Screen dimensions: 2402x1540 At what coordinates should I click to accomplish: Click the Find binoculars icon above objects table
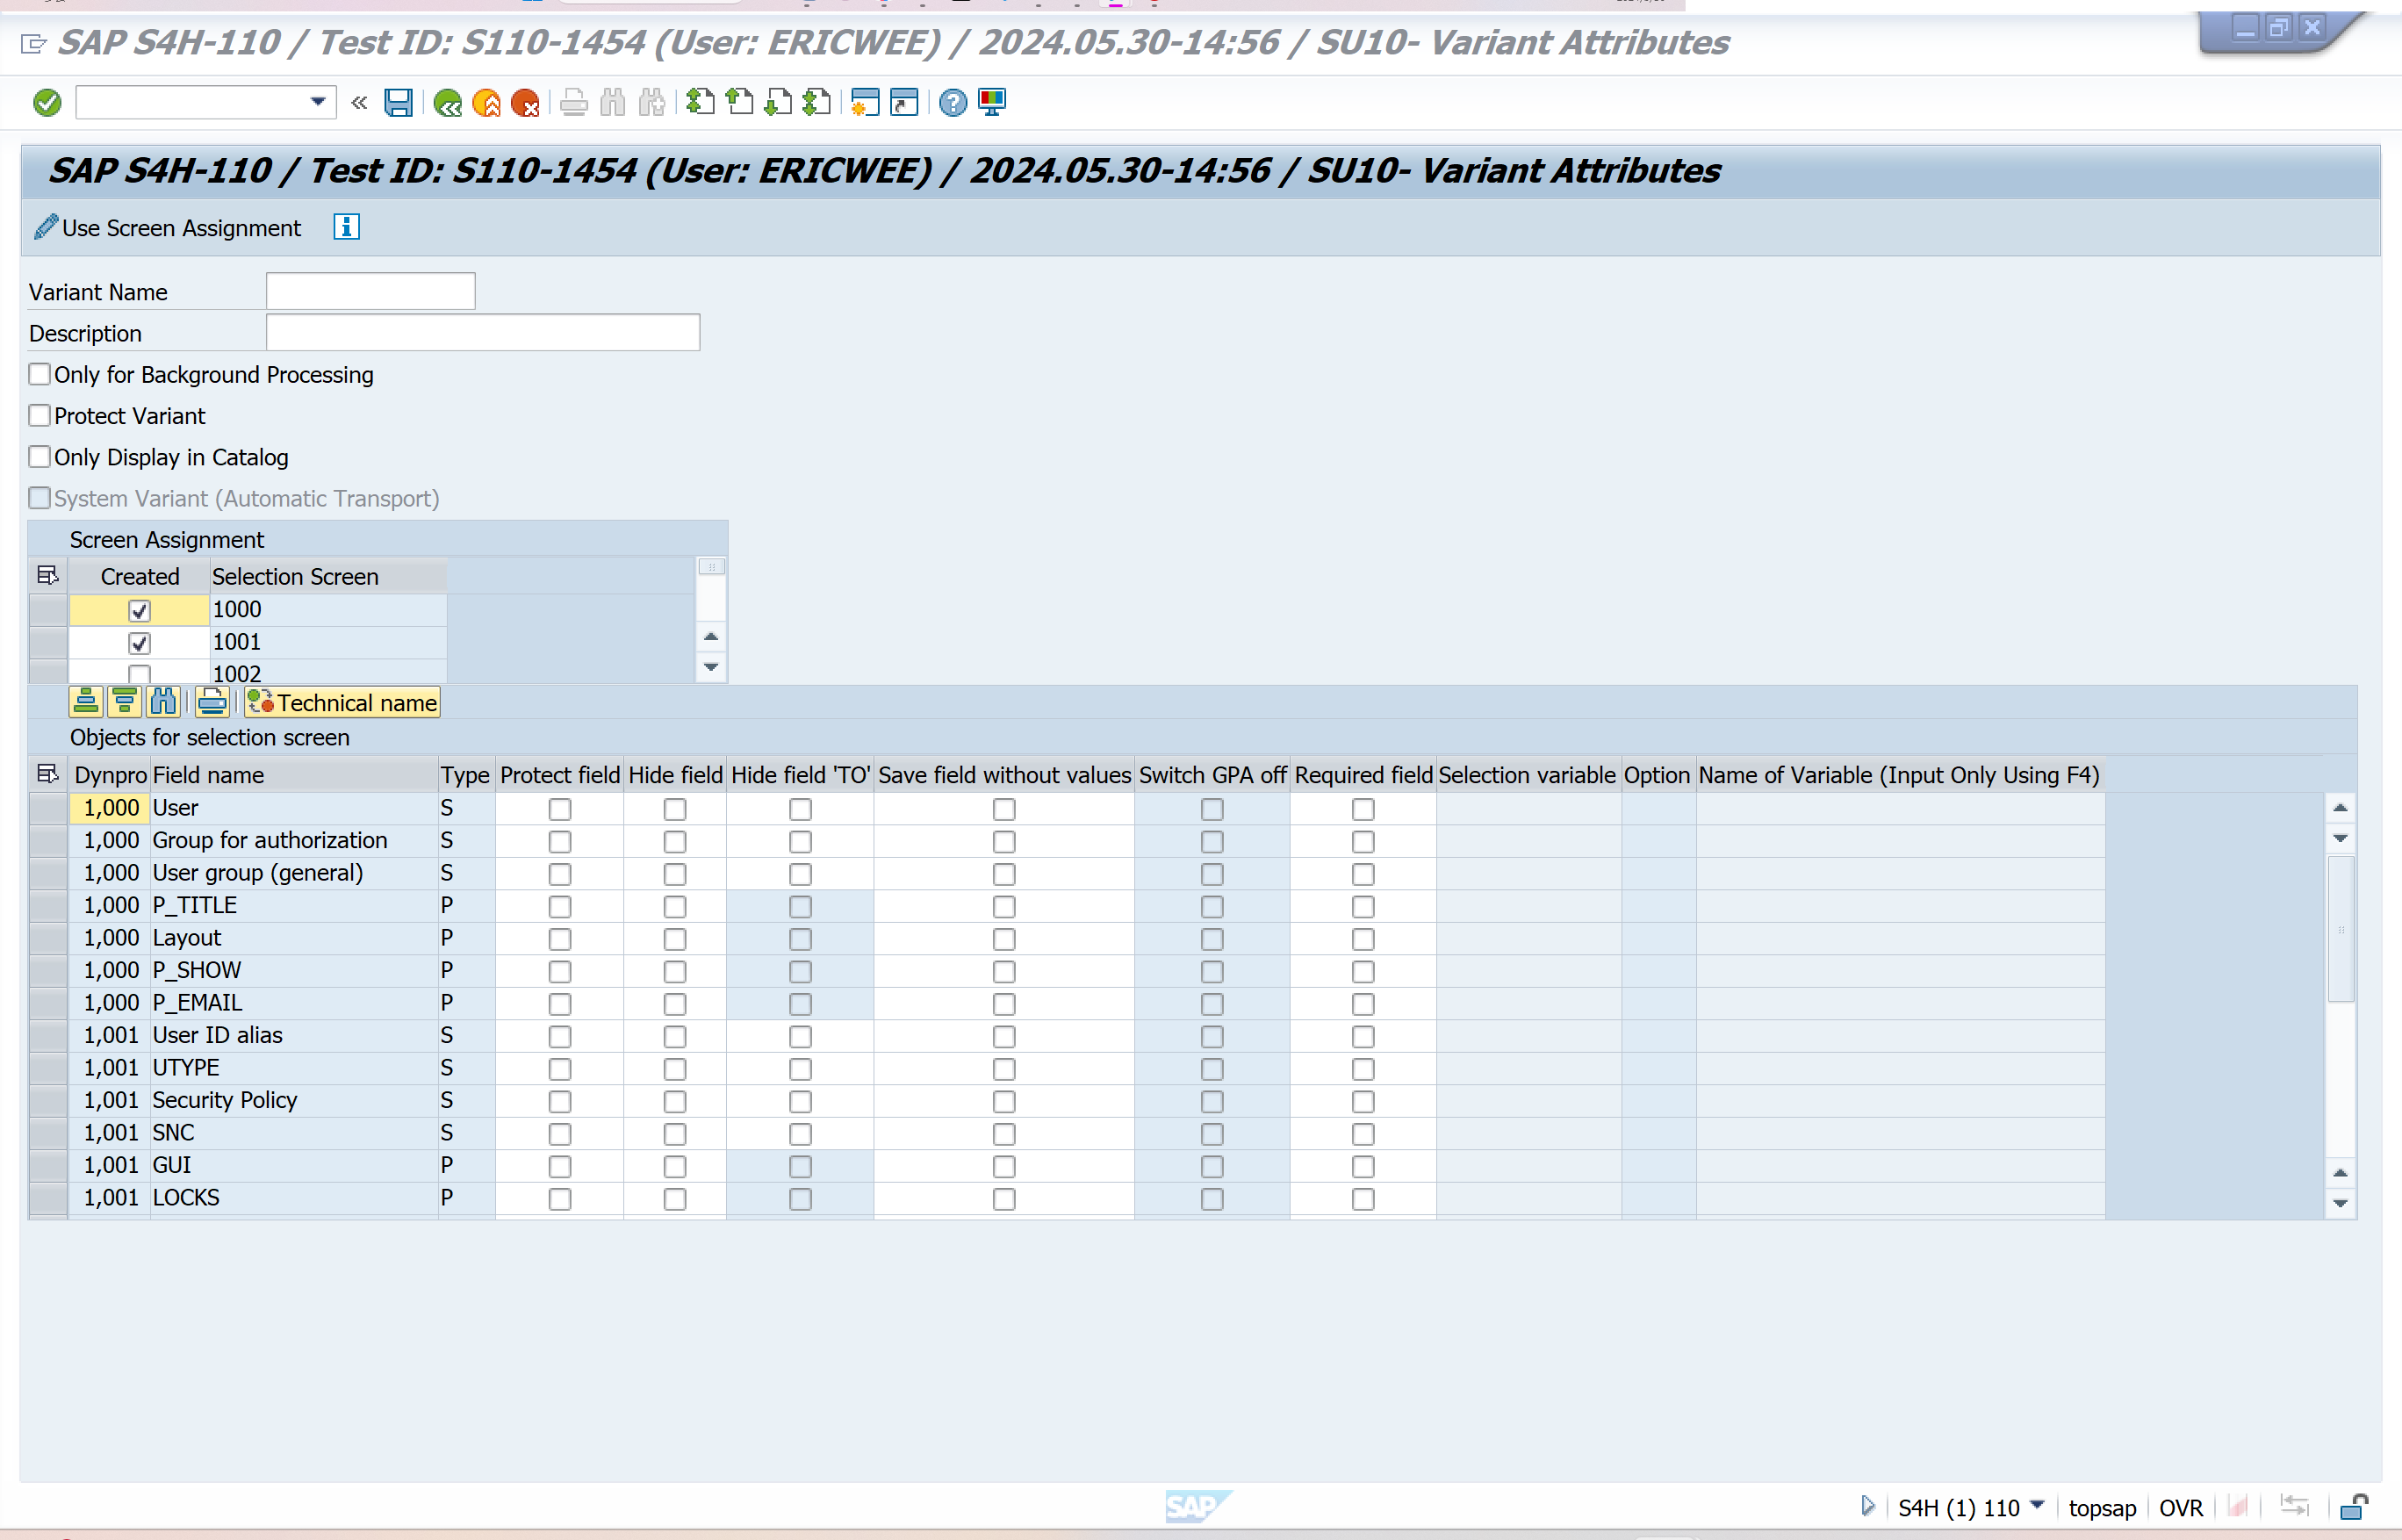(x=163, y=703)
